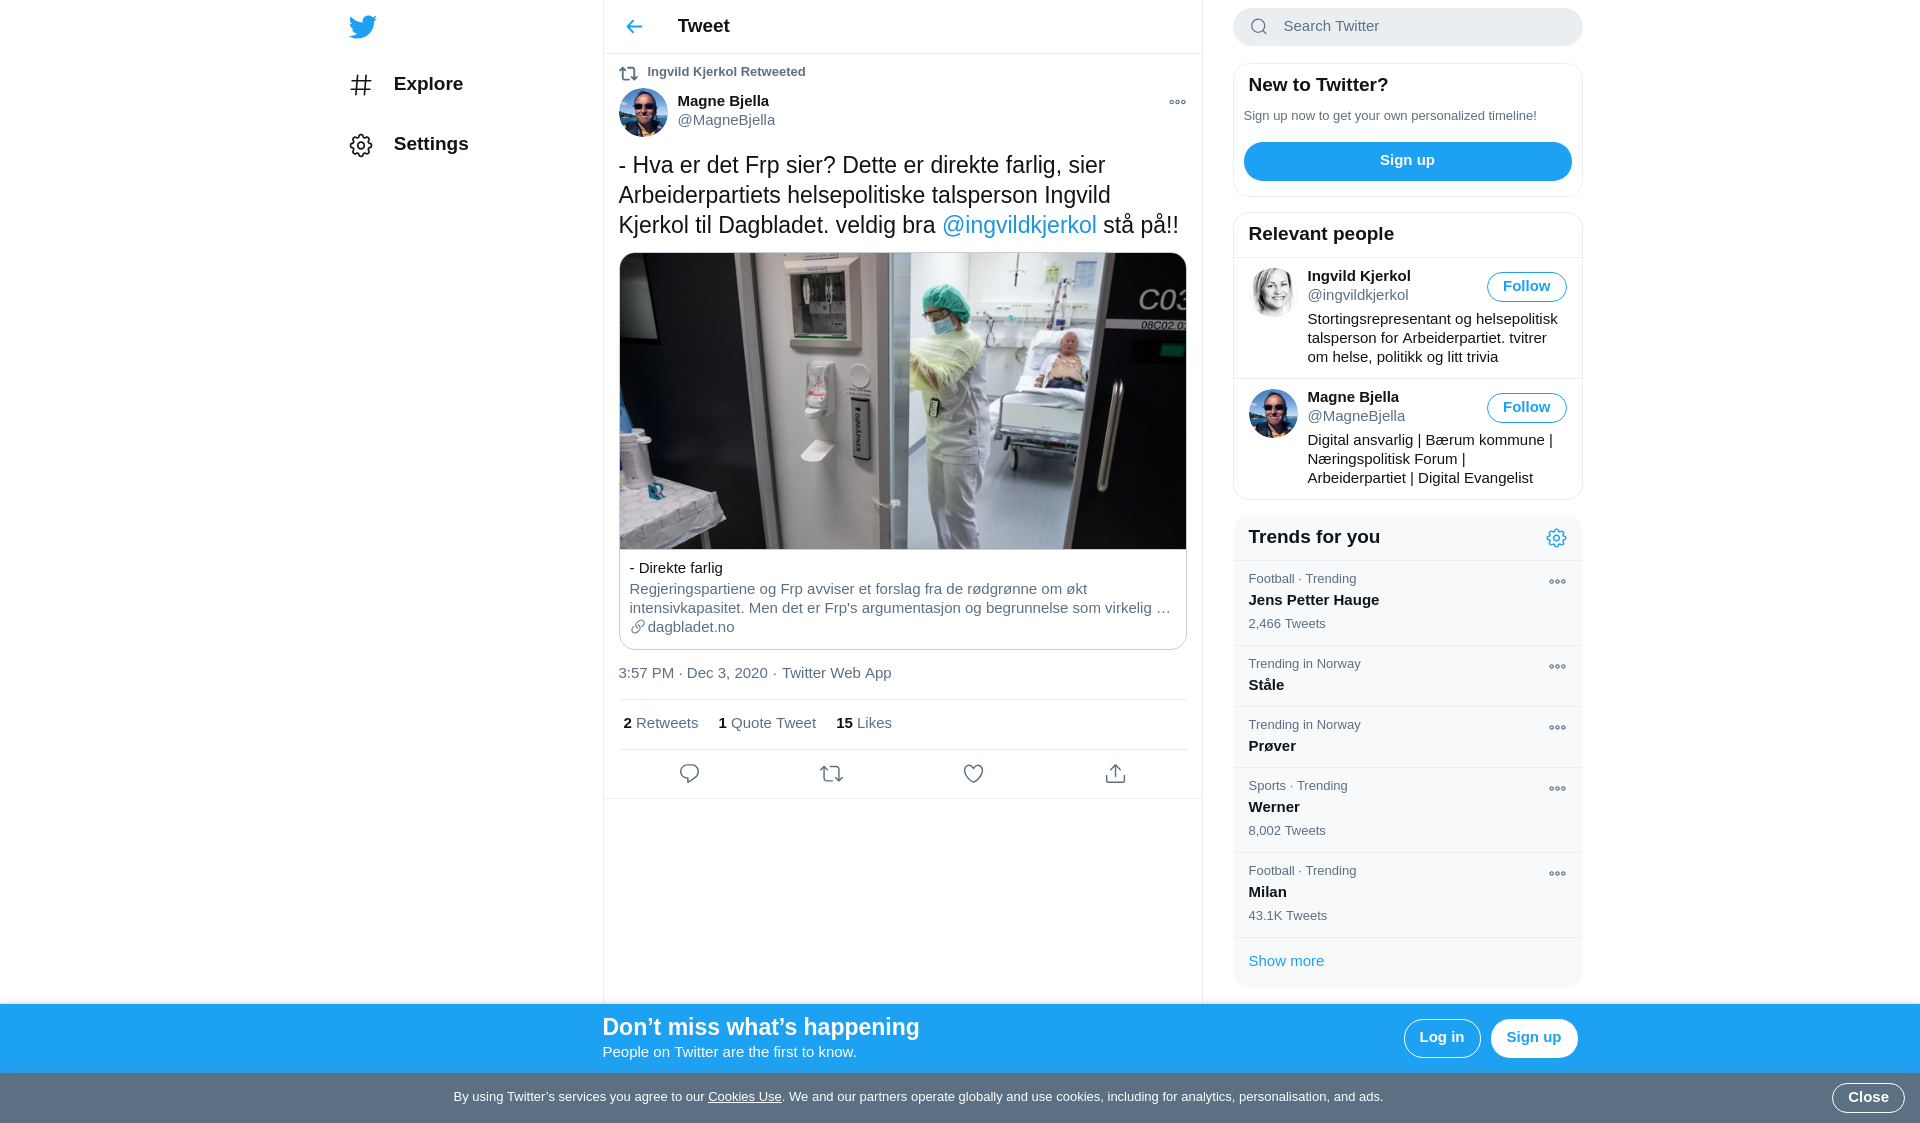Viewport: 1920px width, 1123px height.
Task: Close the cookie notice
Action: pyautogui.click(x=1867, y=1098)
